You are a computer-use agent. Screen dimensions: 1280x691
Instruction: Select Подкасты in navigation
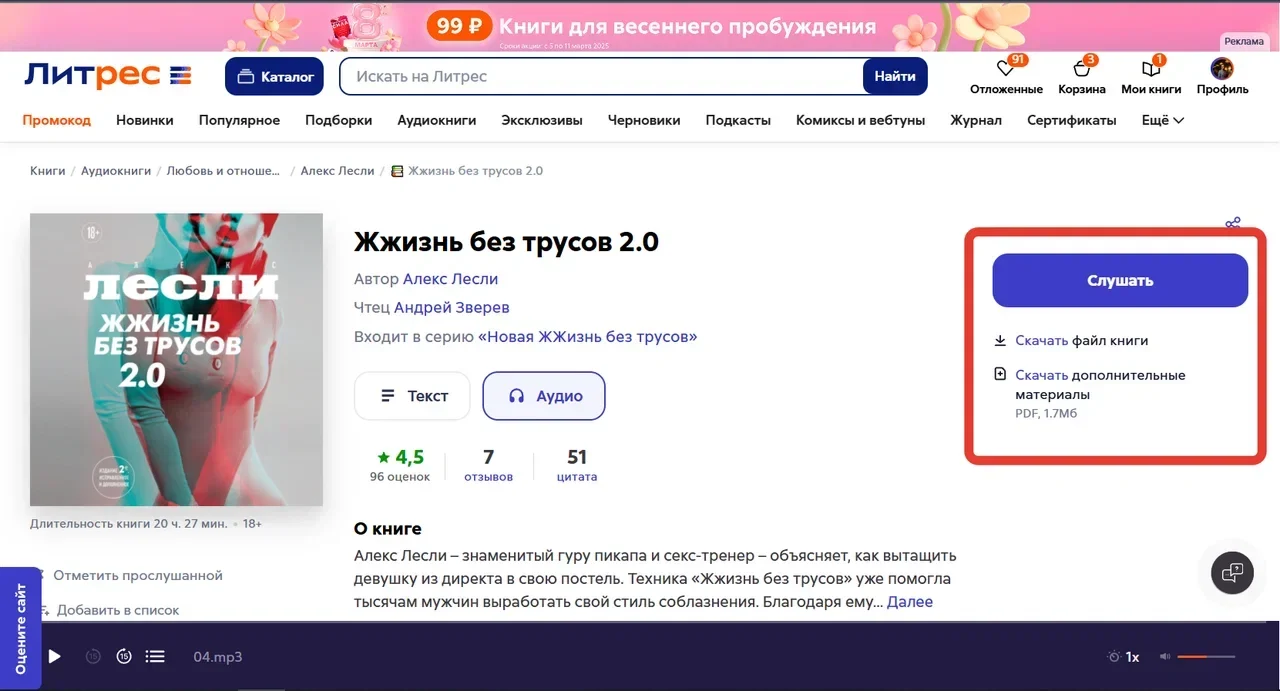click(738, 120)
